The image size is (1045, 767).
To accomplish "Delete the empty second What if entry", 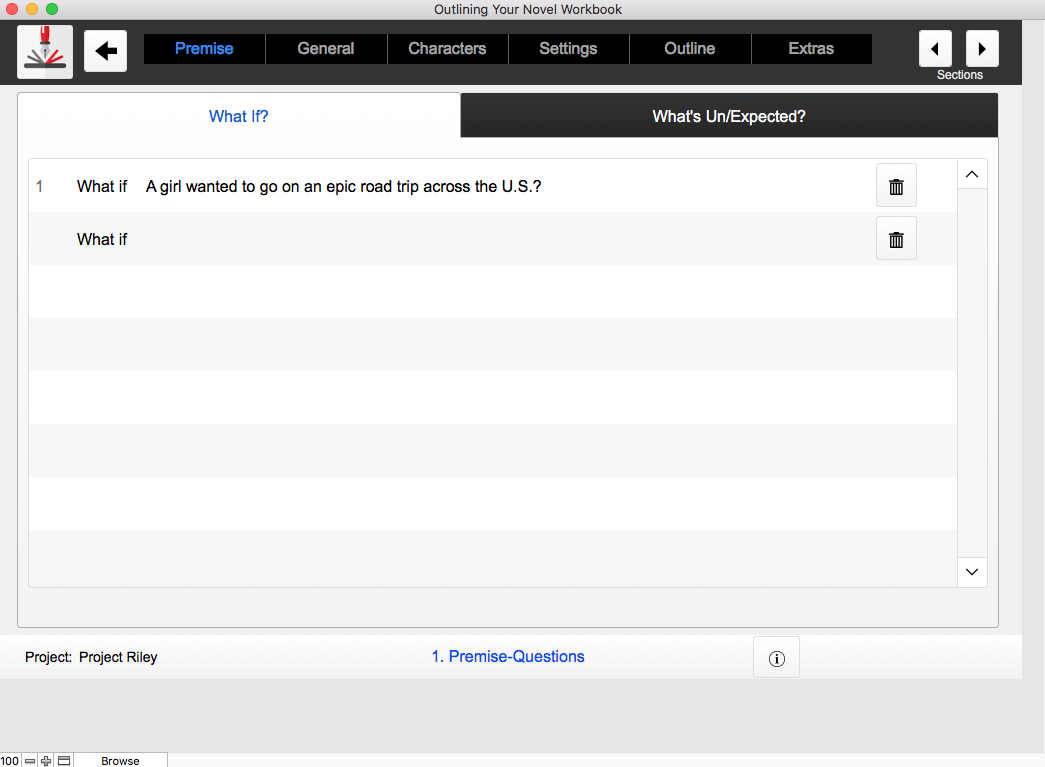I will (x=896, y=239).
